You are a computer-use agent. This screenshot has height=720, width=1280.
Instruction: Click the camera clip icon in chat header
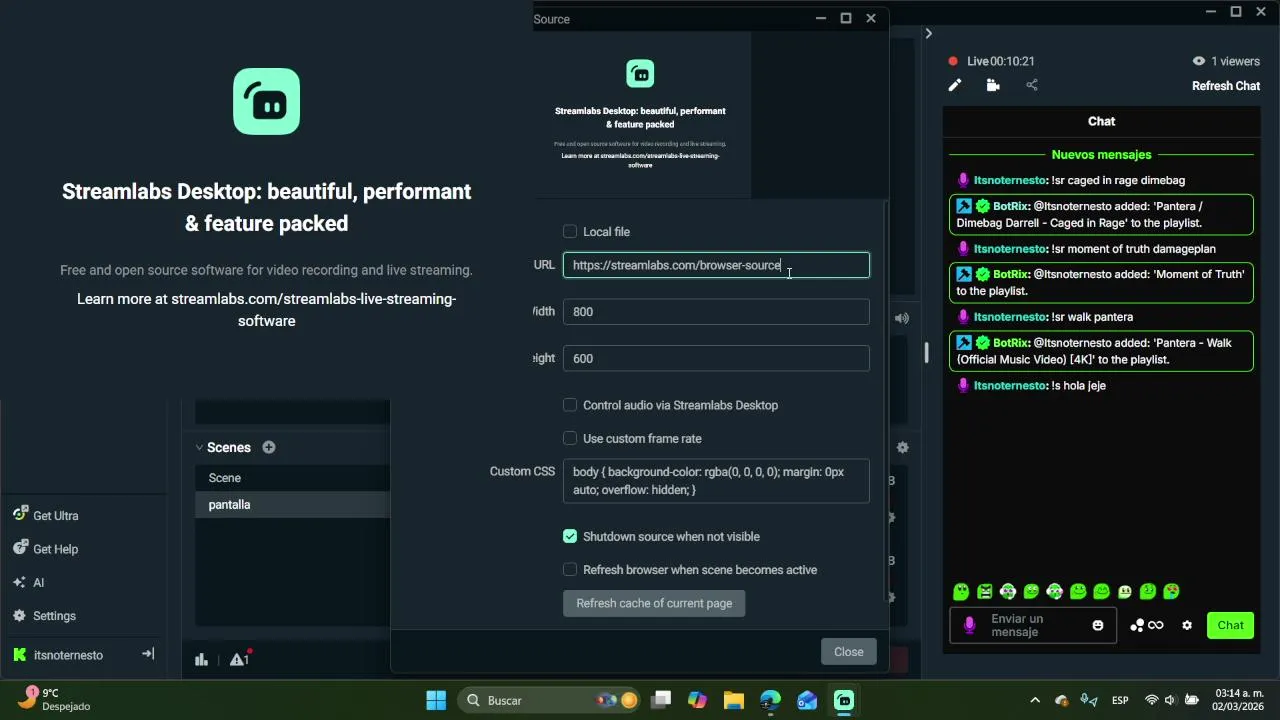point(993,86)
